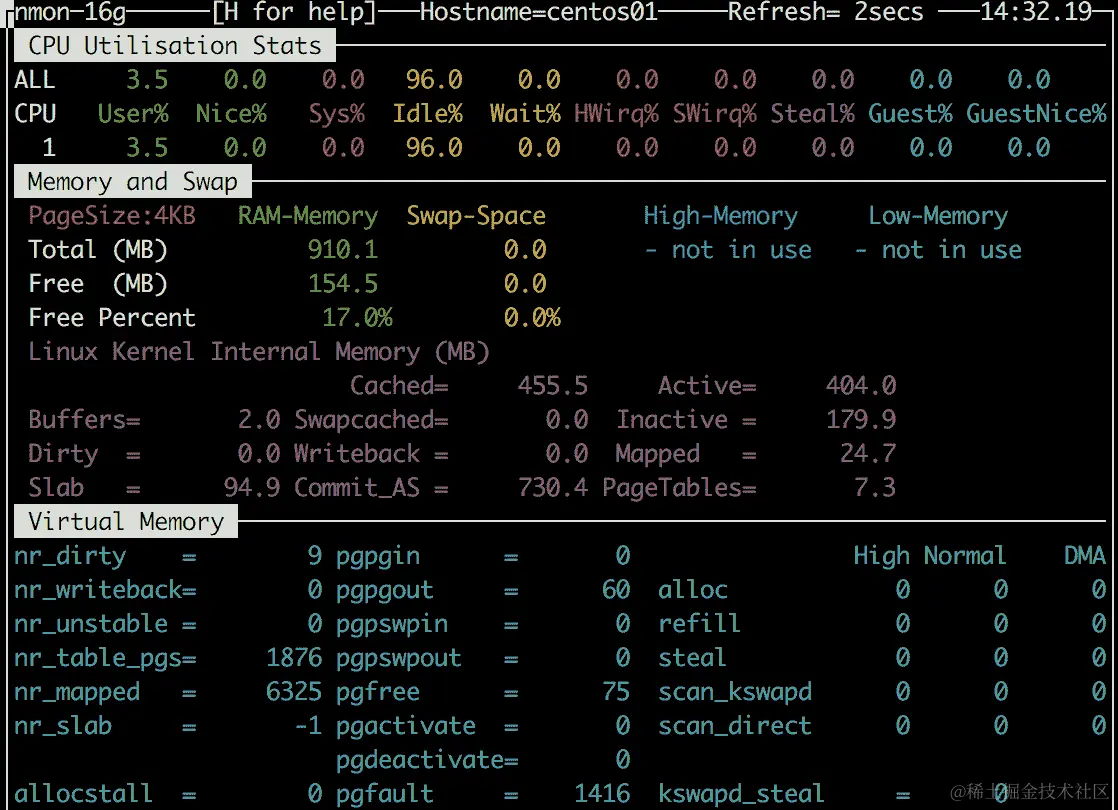The width and height of the screenshot is (1118, 810).
Task: Click the nr_dirty label
Action: click(70, 555)
